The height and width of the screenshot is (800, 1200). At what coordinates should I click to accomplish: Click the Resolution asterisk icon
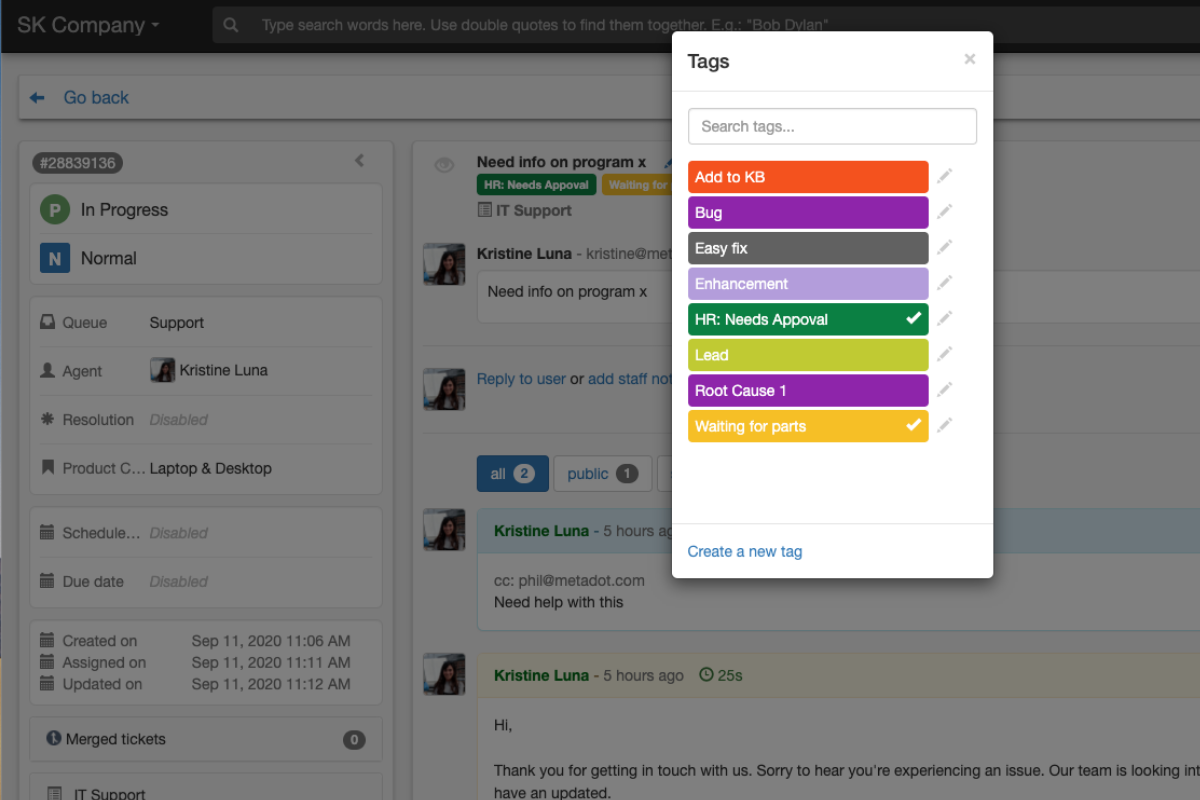point(47,419)
